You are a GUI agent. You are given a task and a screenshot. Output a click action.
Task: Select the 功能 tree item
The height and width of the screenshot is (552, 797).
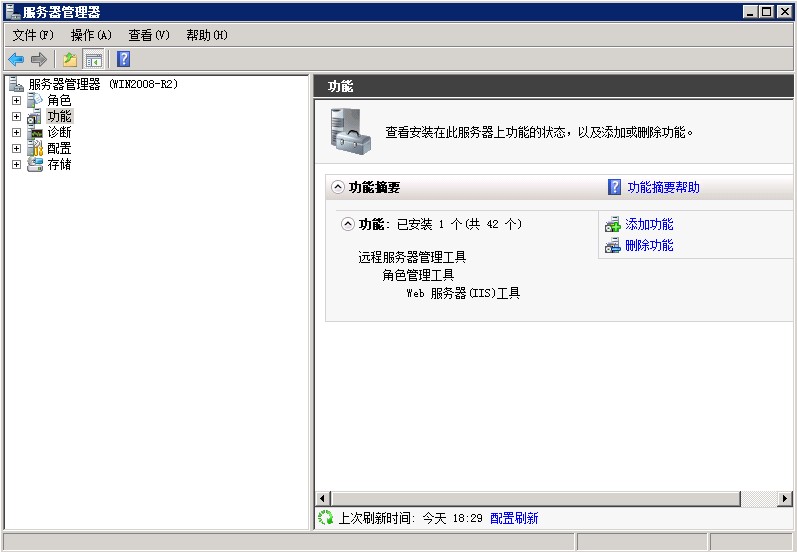59,116
